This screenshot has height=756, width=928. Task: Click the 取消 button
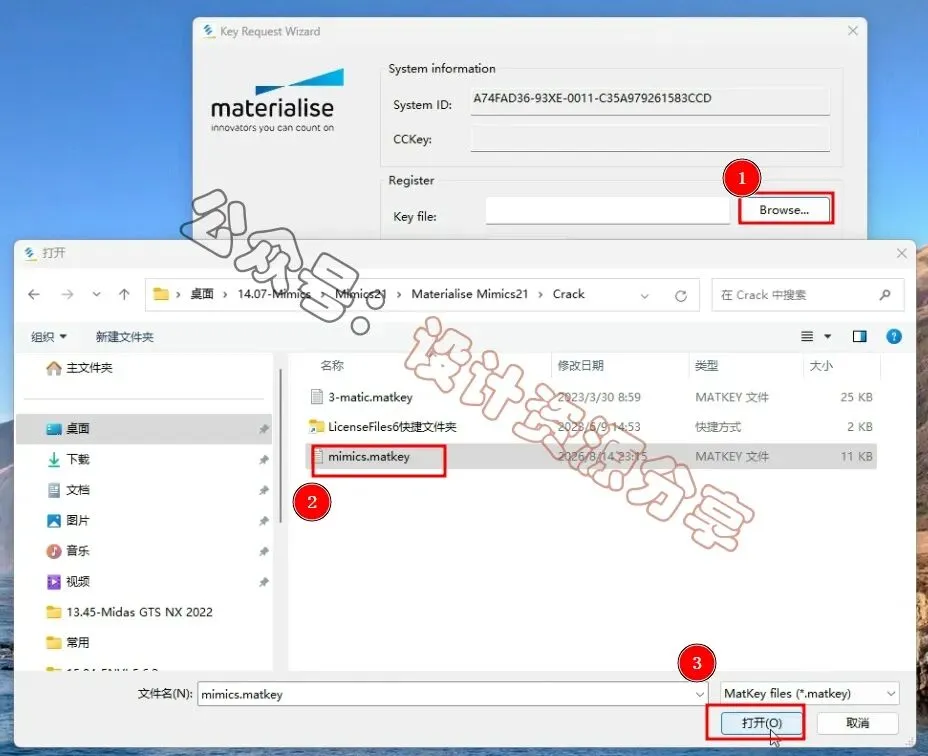858,723
